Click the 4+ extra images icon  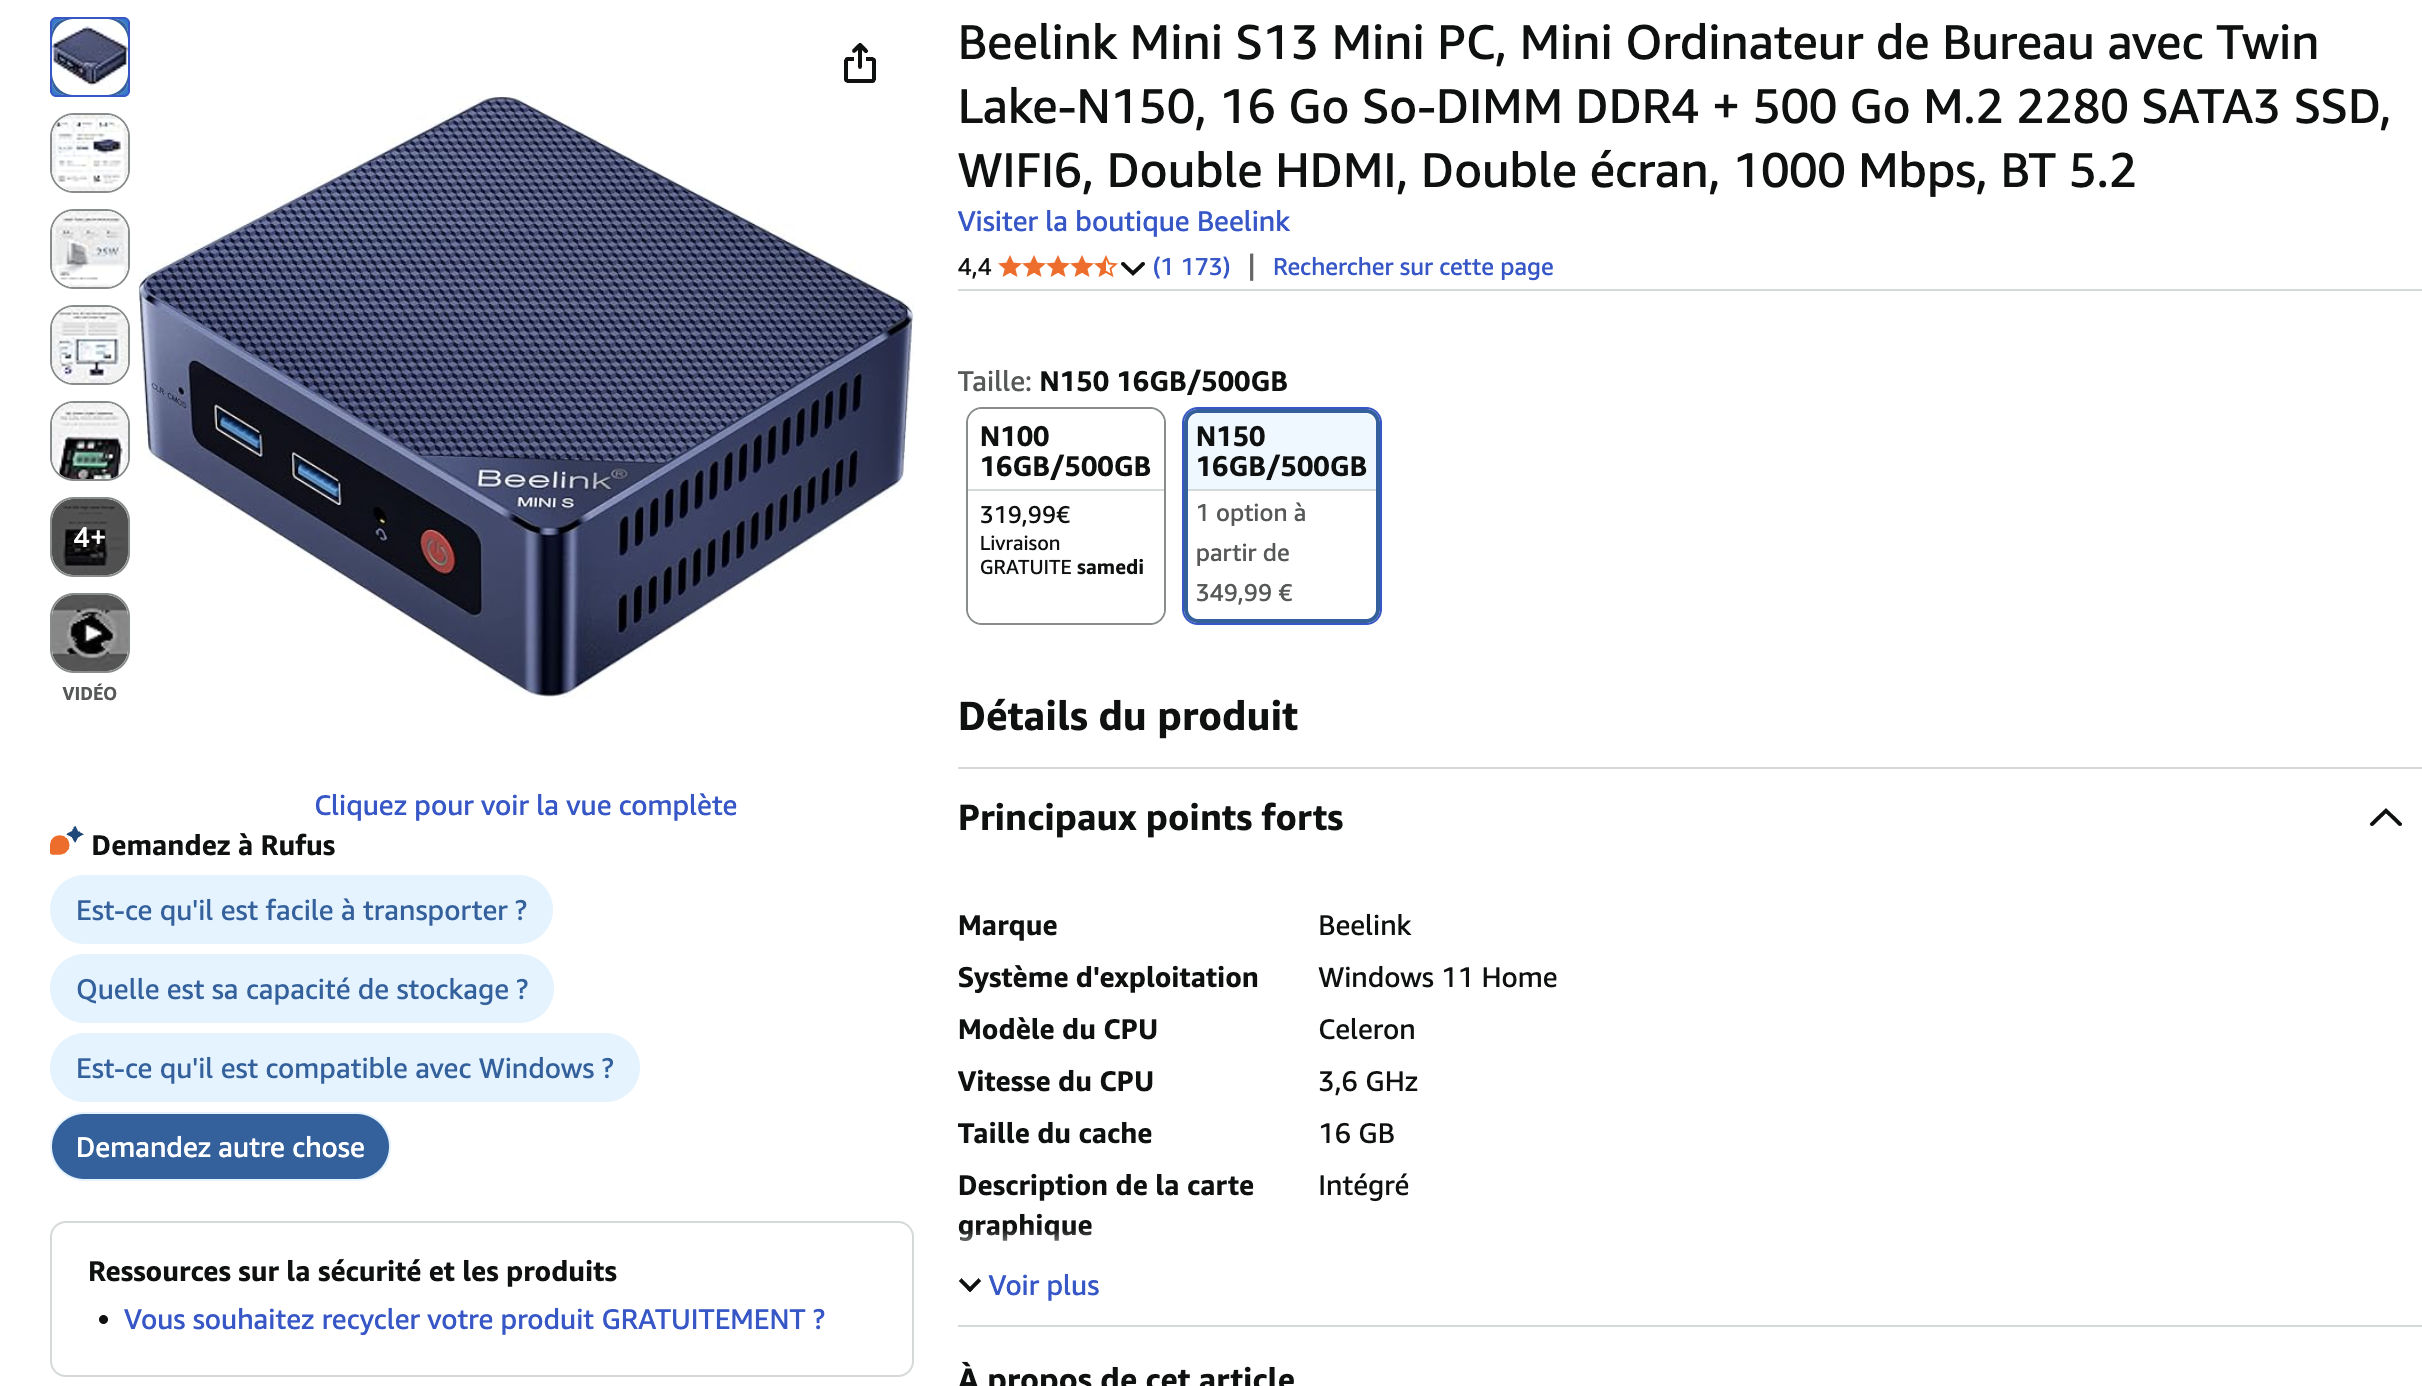point(89,537)
